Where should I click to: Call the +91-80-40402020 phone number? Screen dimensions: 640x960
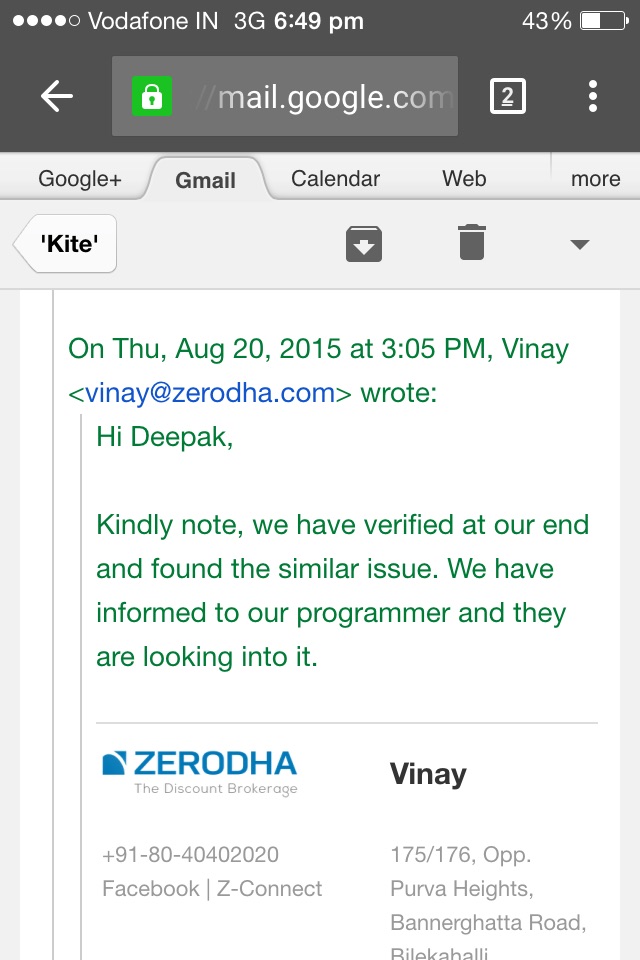click(x=190, y=854)
